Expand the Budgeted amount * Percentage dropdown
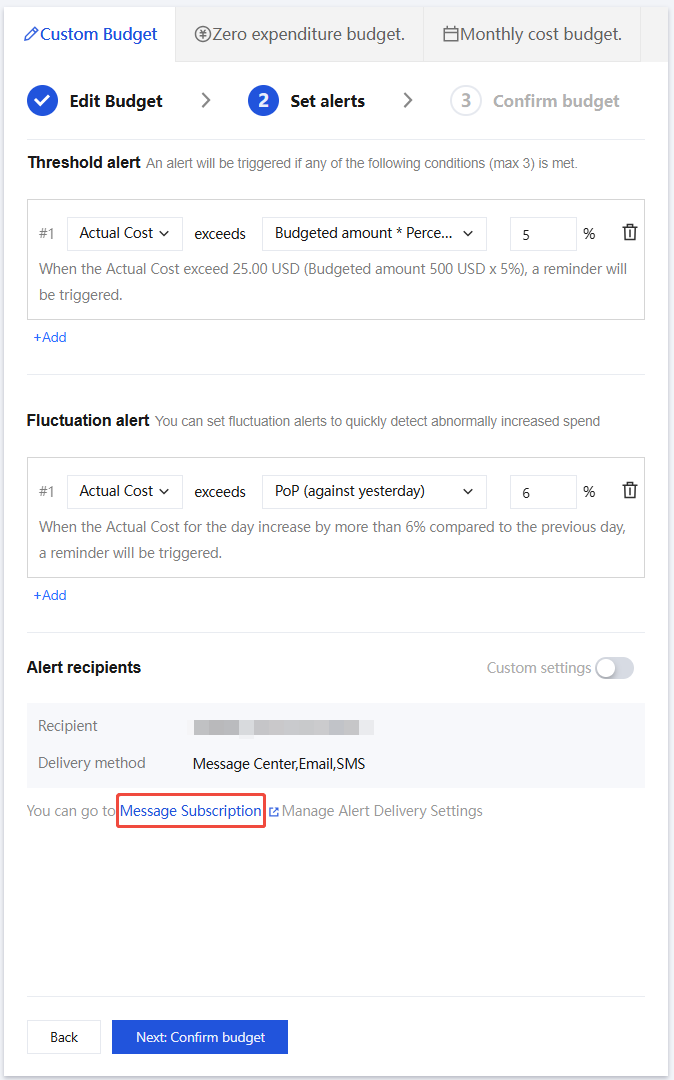Image resolution: width=674 pixels, height=1080 pixels. point(374,233)
